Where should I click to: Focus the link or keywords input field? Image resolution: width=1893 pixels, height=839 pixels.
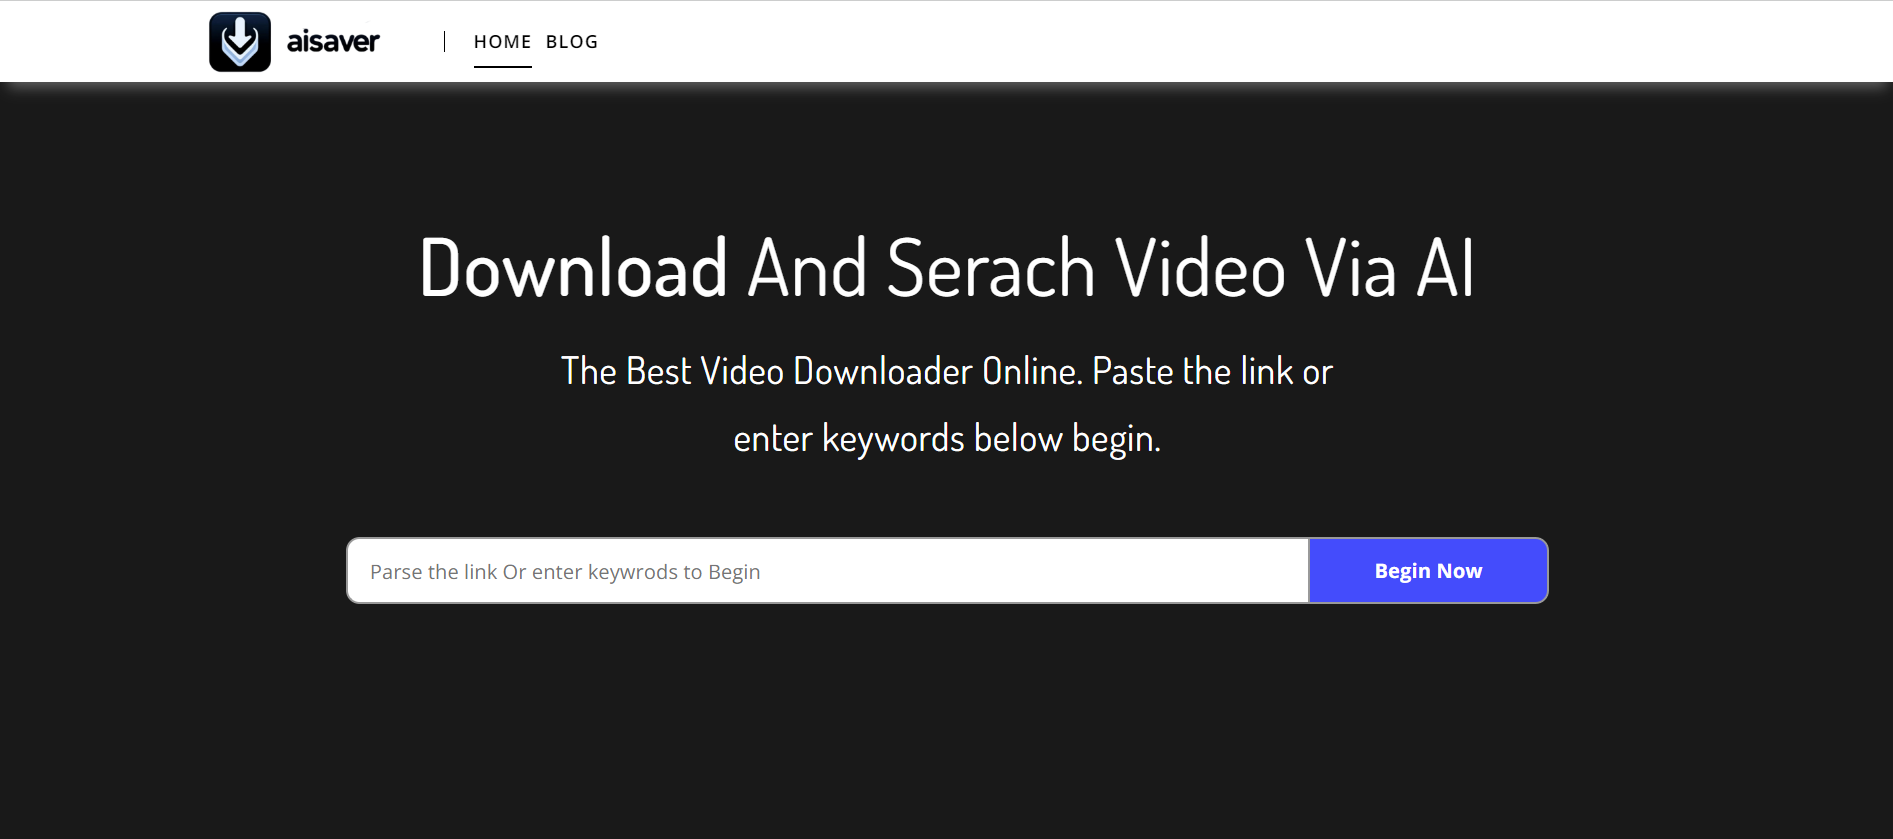[x=828, y=571]
